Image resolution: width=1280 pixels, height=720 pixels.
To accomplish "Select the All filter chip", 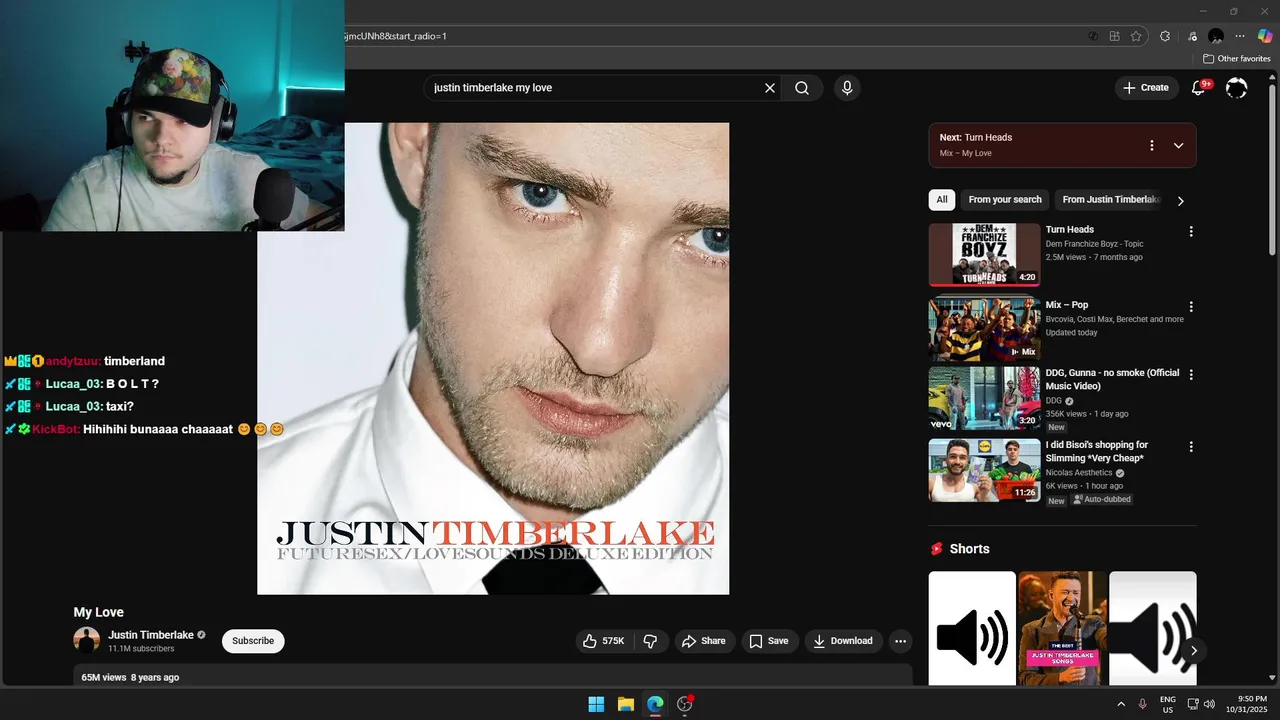I will tap(941, 200).
